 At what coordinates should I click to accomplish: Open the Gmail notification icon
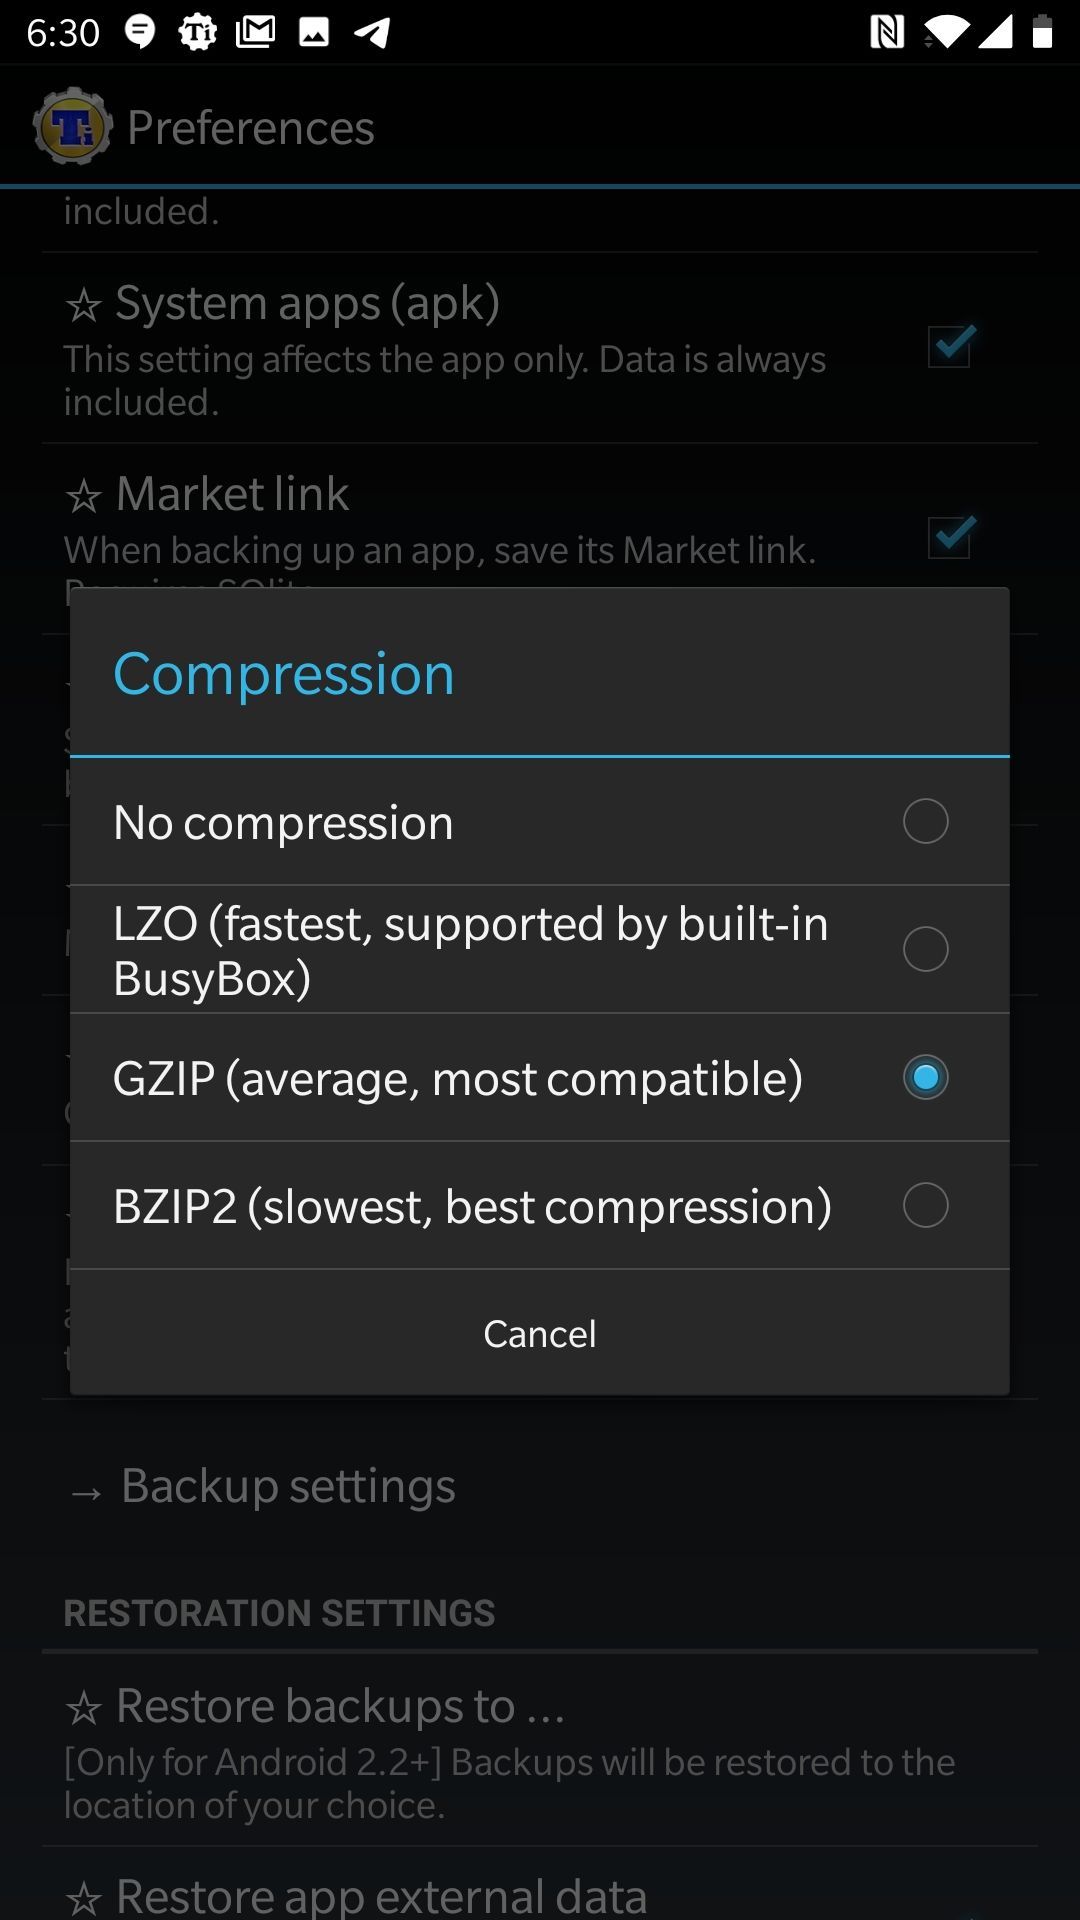(x=256, y=31)
